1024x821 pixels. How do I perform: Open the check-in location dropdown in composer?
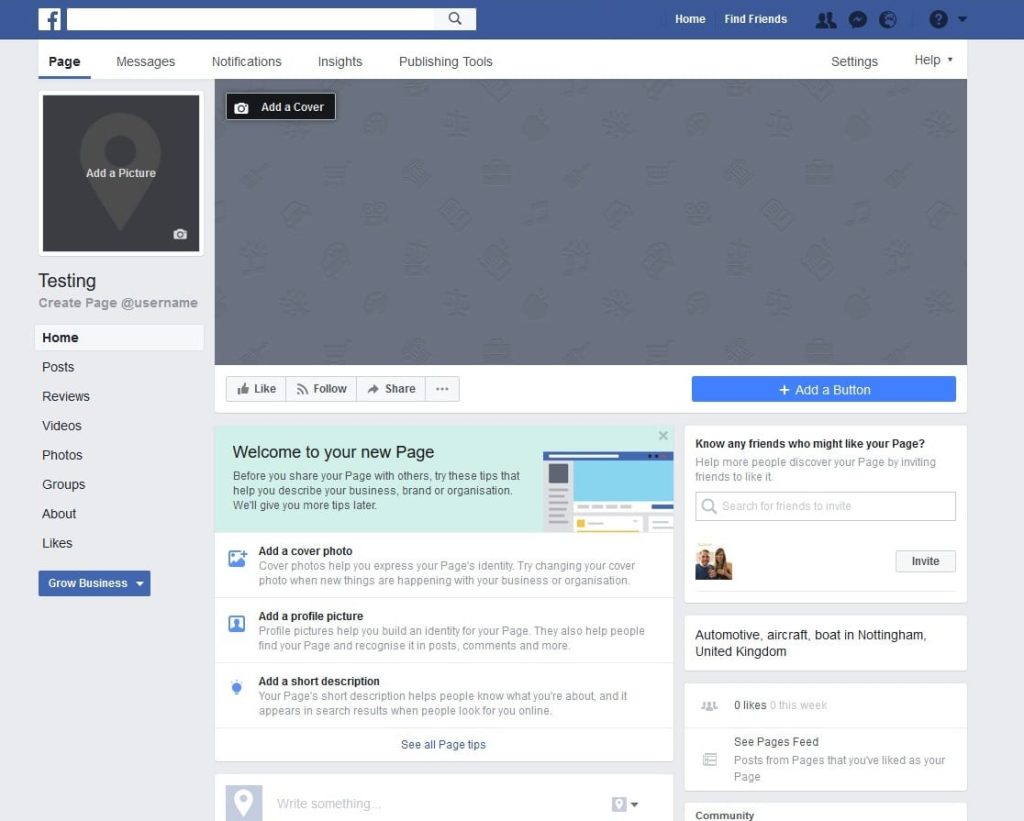click(x=625, y=804)
